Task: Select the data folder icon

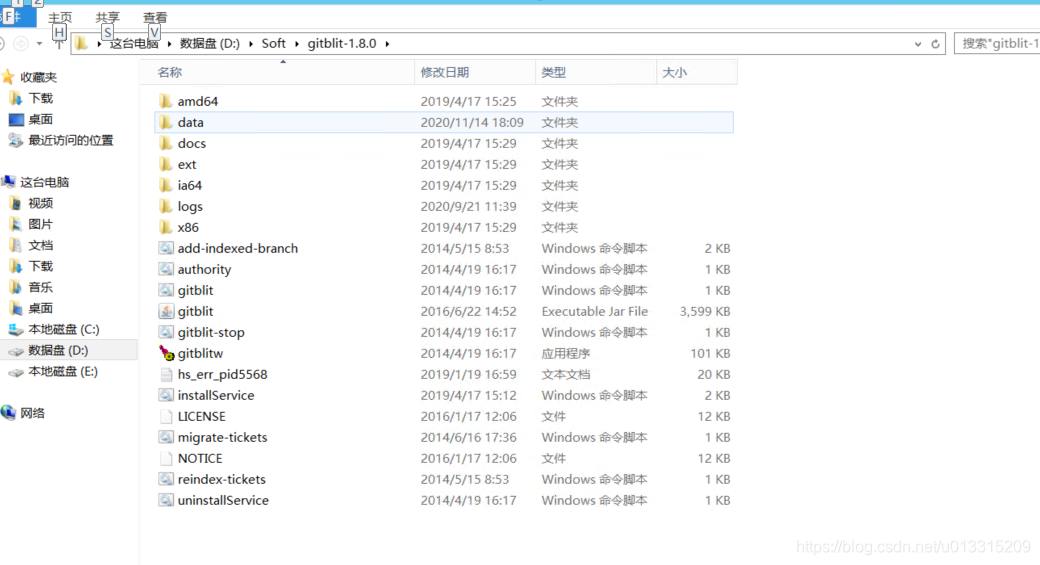Action: click(166, 122)
